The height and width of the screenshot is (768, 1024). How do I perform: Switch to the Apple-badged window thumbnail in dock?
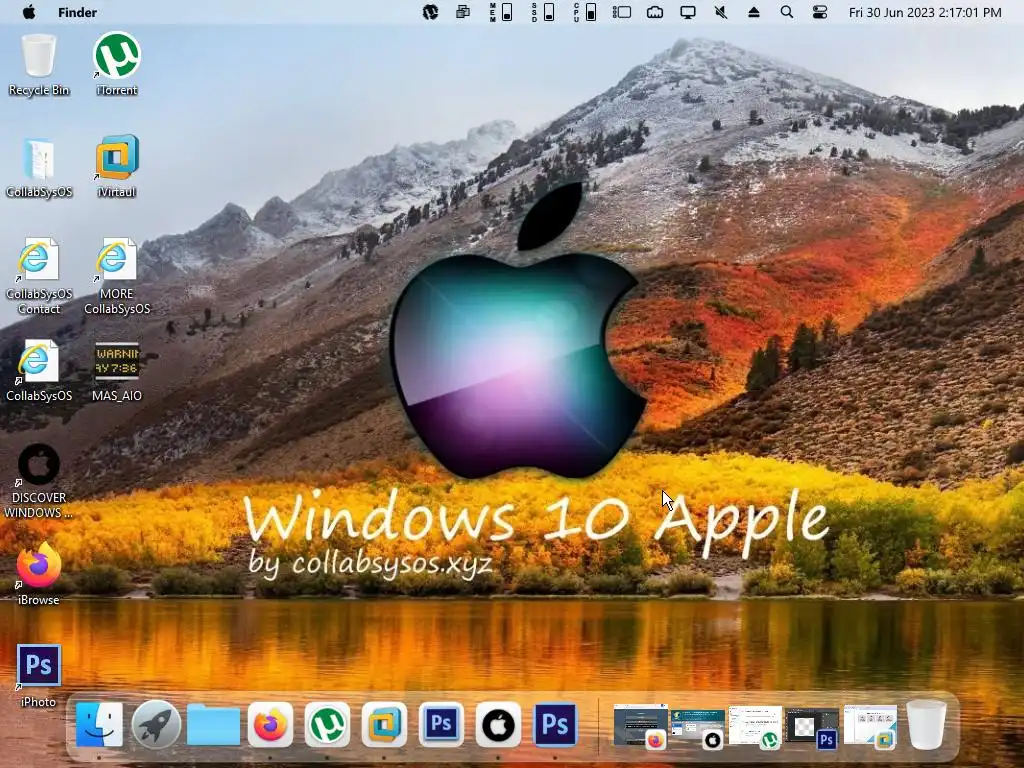(x=697, y=727)
